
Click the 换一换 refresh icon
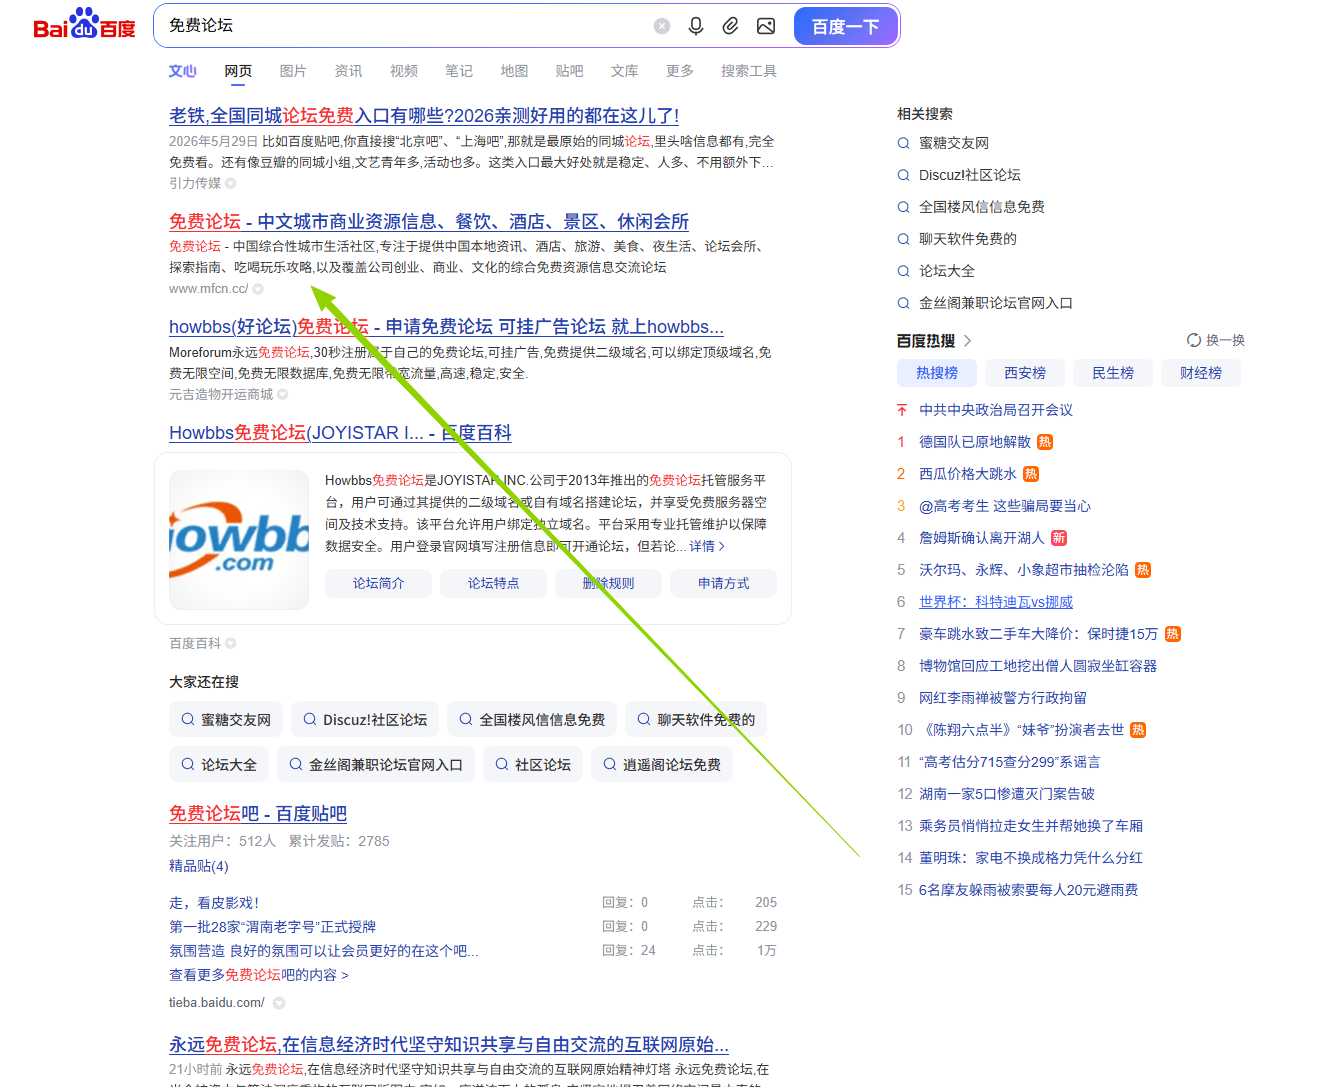tap(1194, 340)
